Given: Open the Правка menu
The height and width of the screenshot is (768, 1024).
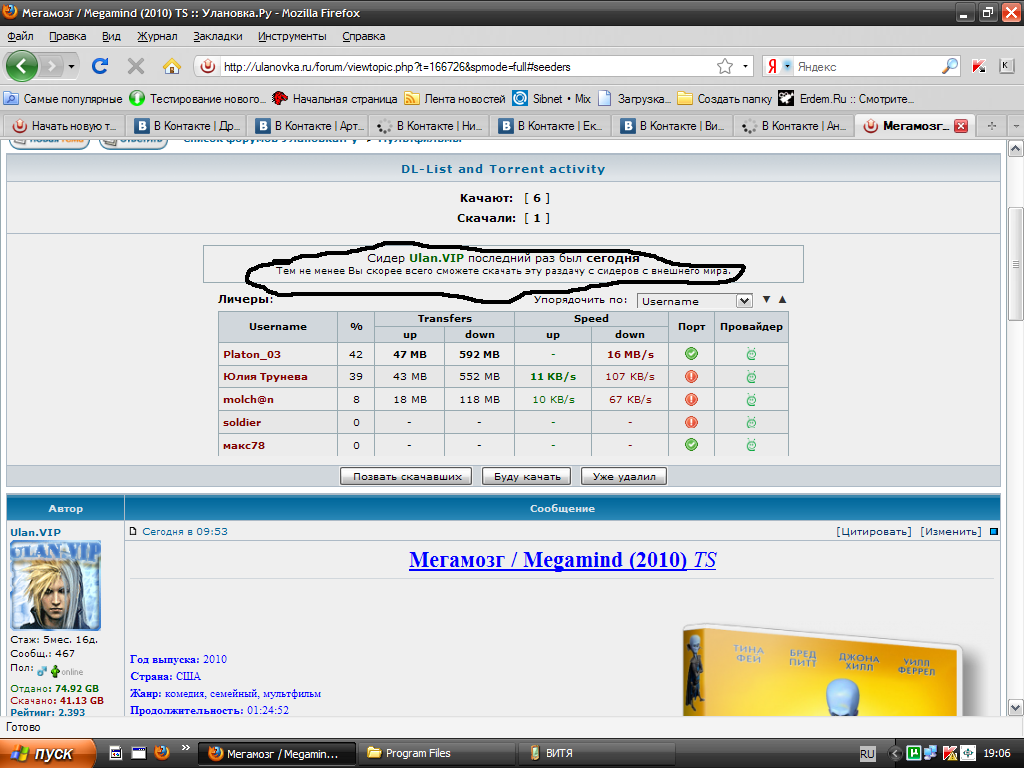Looking at the screenshot, I should [x=68, y=37].
